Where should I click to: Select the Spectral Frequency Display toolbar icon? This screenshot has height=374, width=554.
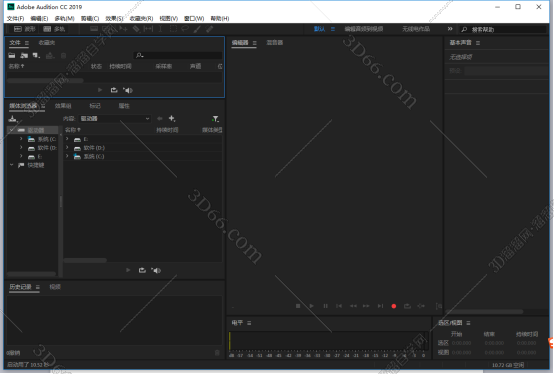point(94,29)
